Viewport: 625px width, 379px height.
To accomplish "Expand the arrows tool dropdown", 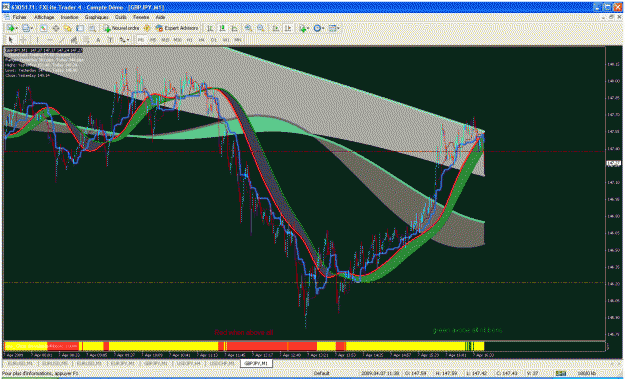I will pos(128,39).
